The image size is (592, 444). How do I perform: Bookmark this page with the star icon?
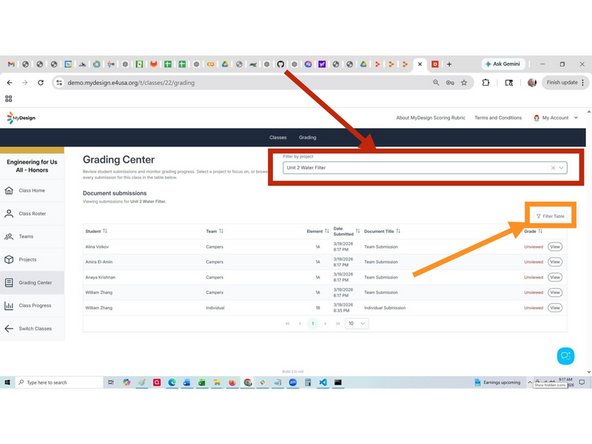point(464,83)
